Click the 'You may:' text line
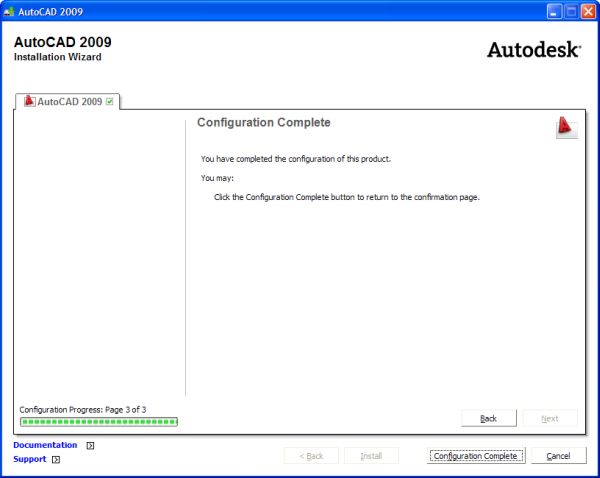600x478 pixels. coord(217,178)
